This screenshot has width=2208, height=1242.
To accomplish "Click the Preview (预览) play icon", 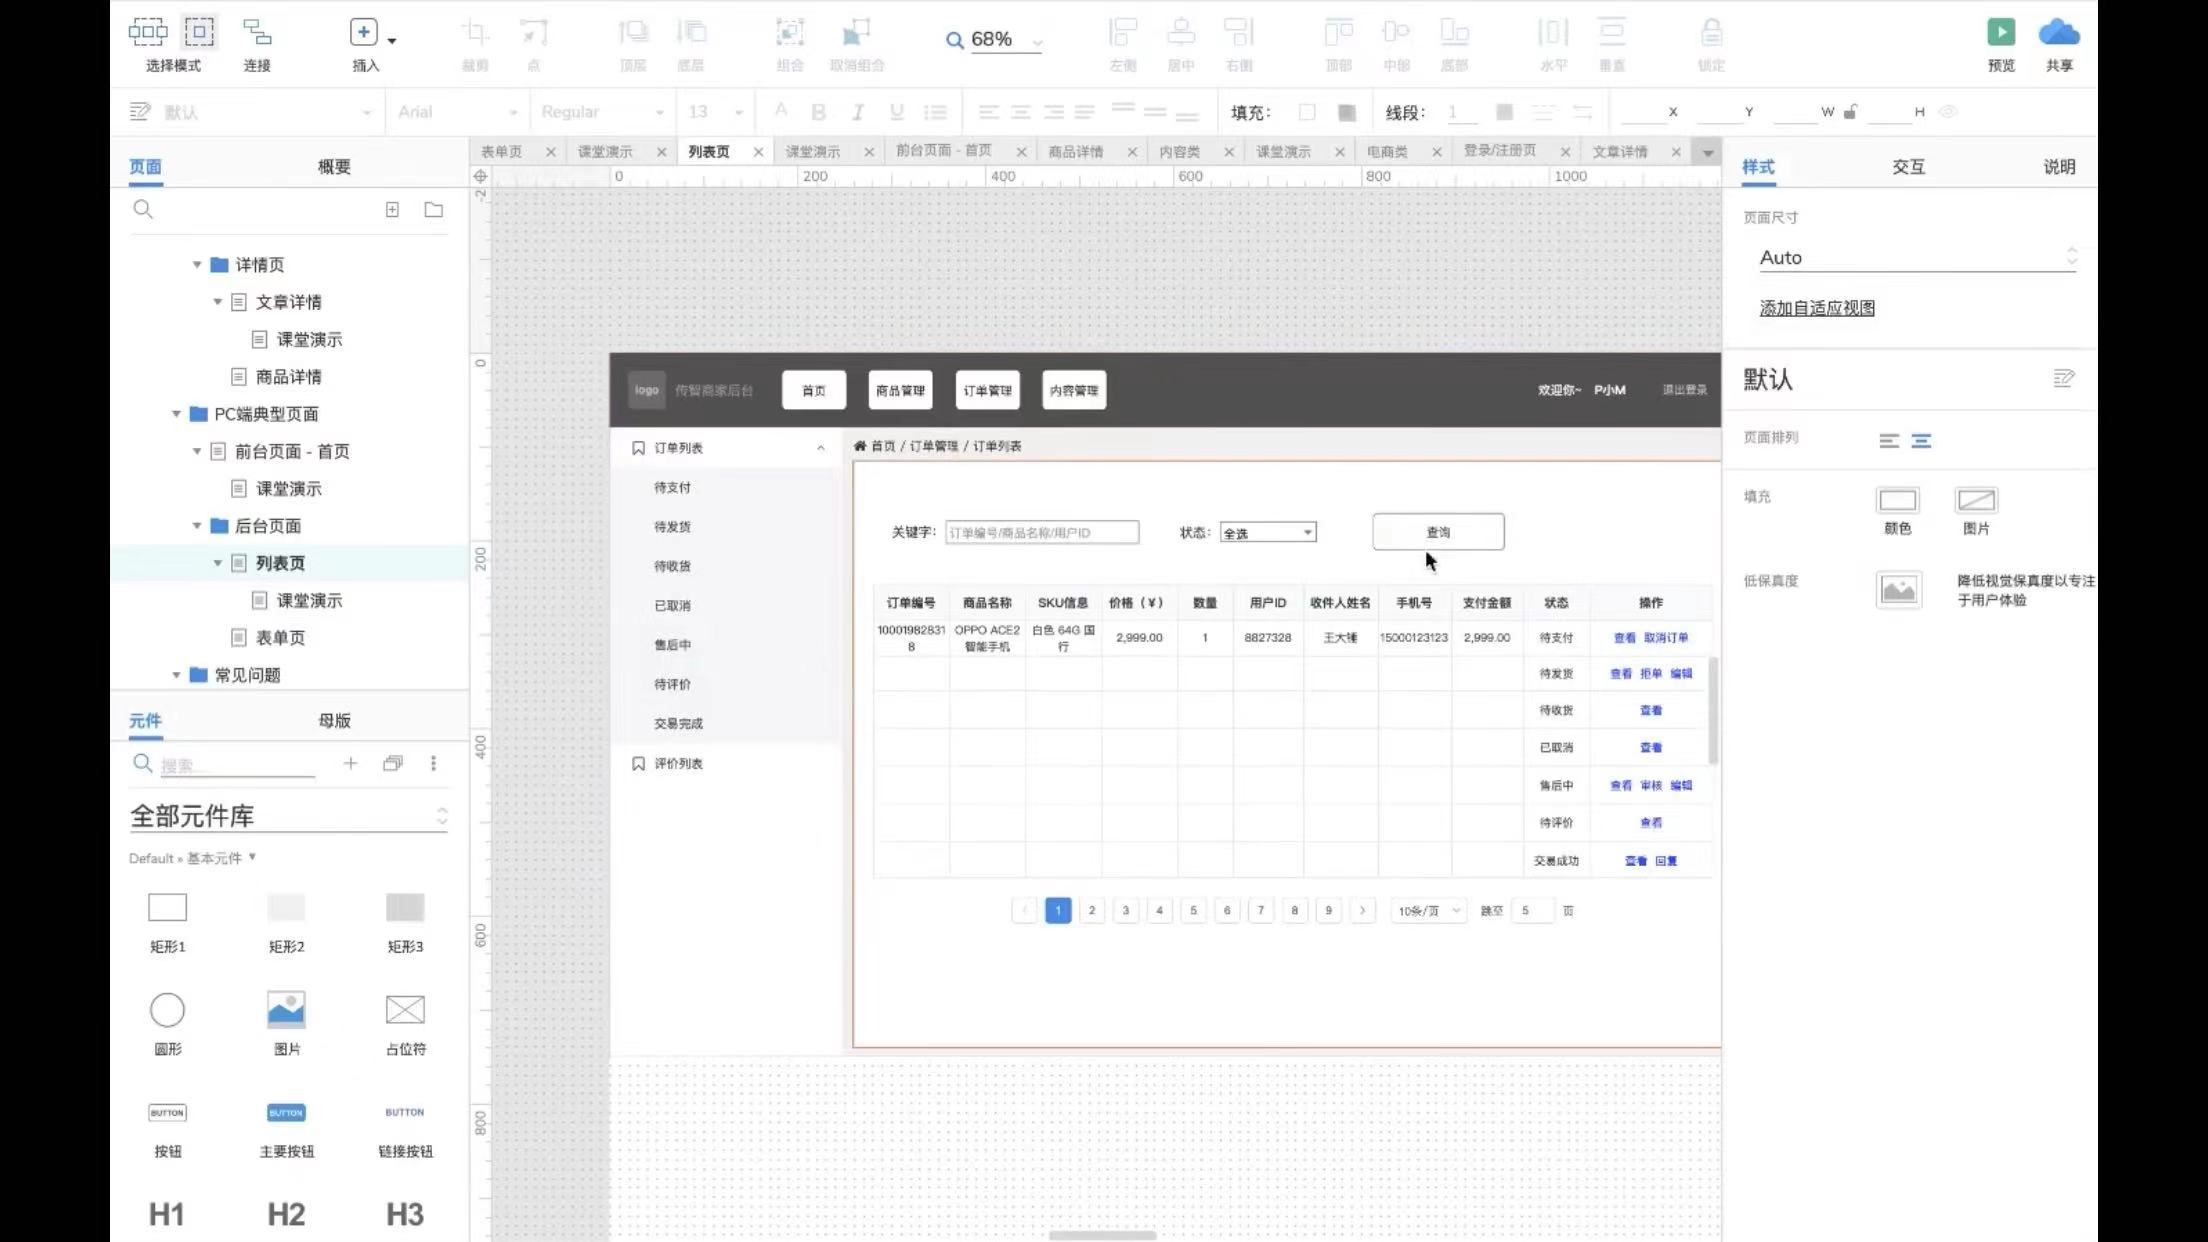I will point(2000,33).
